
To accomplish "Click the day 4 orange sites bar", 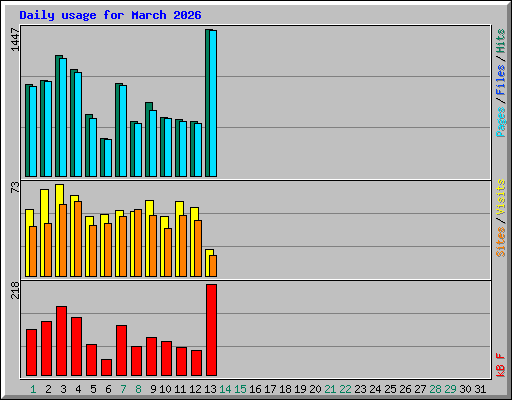I will pyautogui.click(x=78, y=239).
